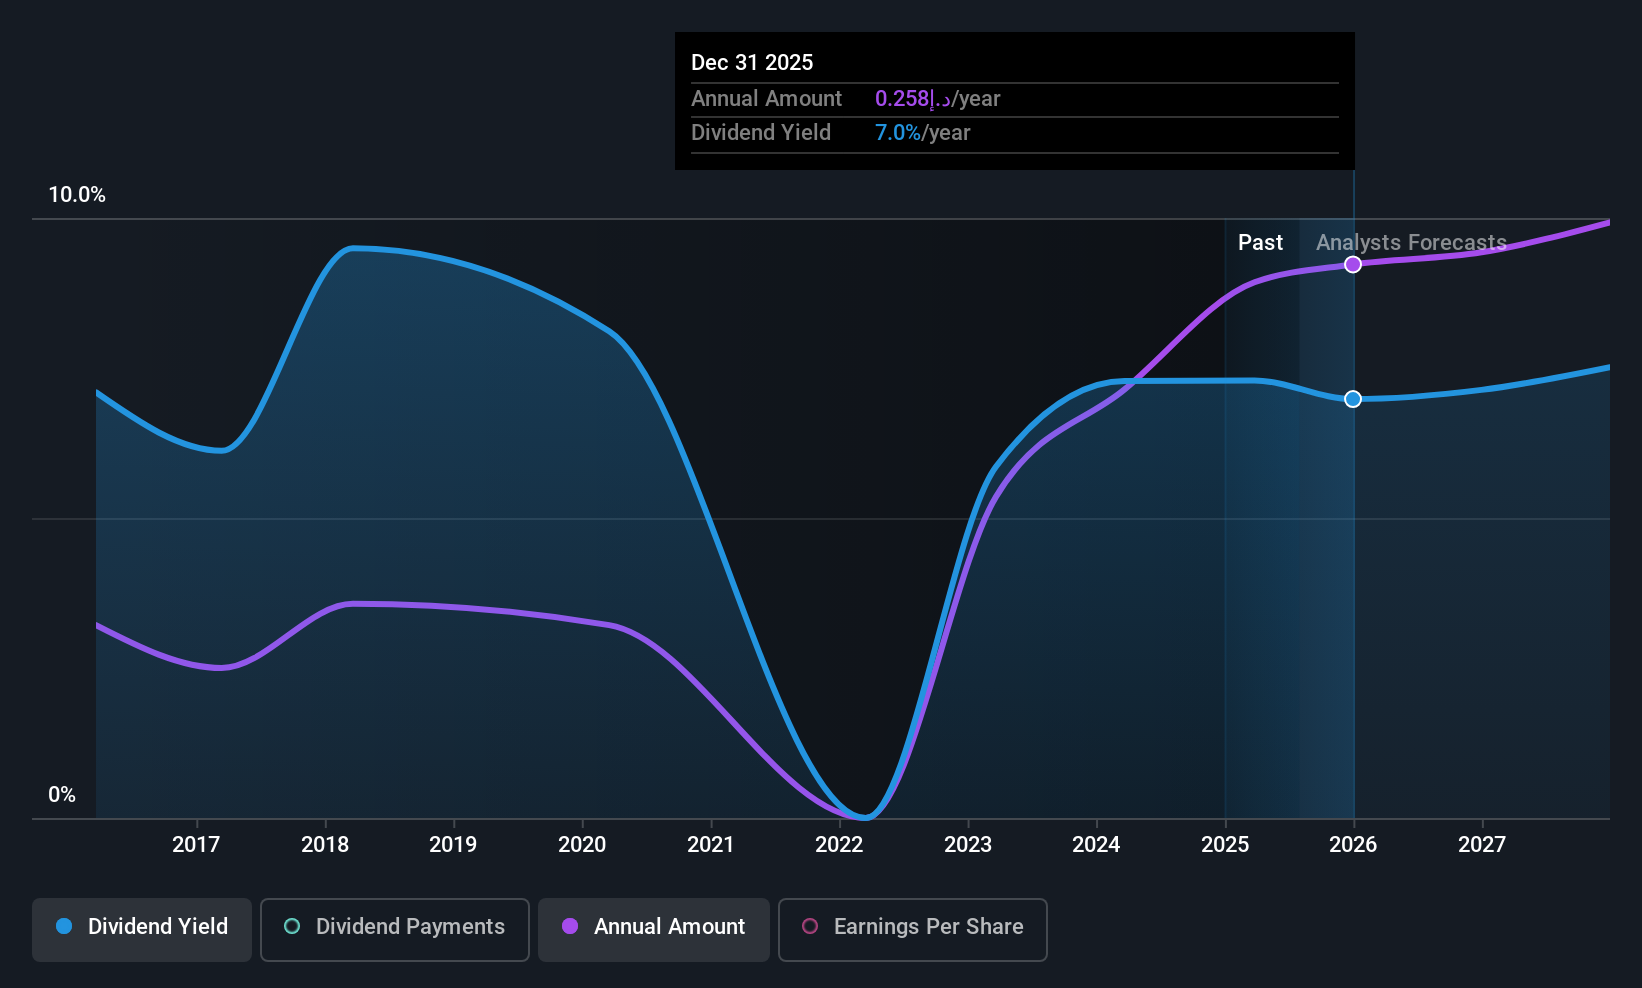This screenshot has height=988, width=1642.
Task: Click the Annual Amount tooltip row label
Action: tap(767, 99)
